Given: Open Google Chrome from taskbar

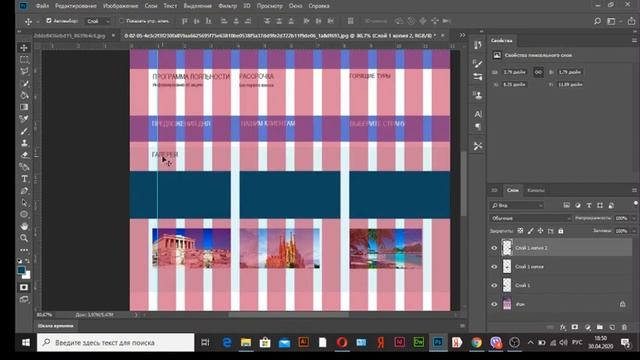Looking at the screenshot, I should point(476,342).
